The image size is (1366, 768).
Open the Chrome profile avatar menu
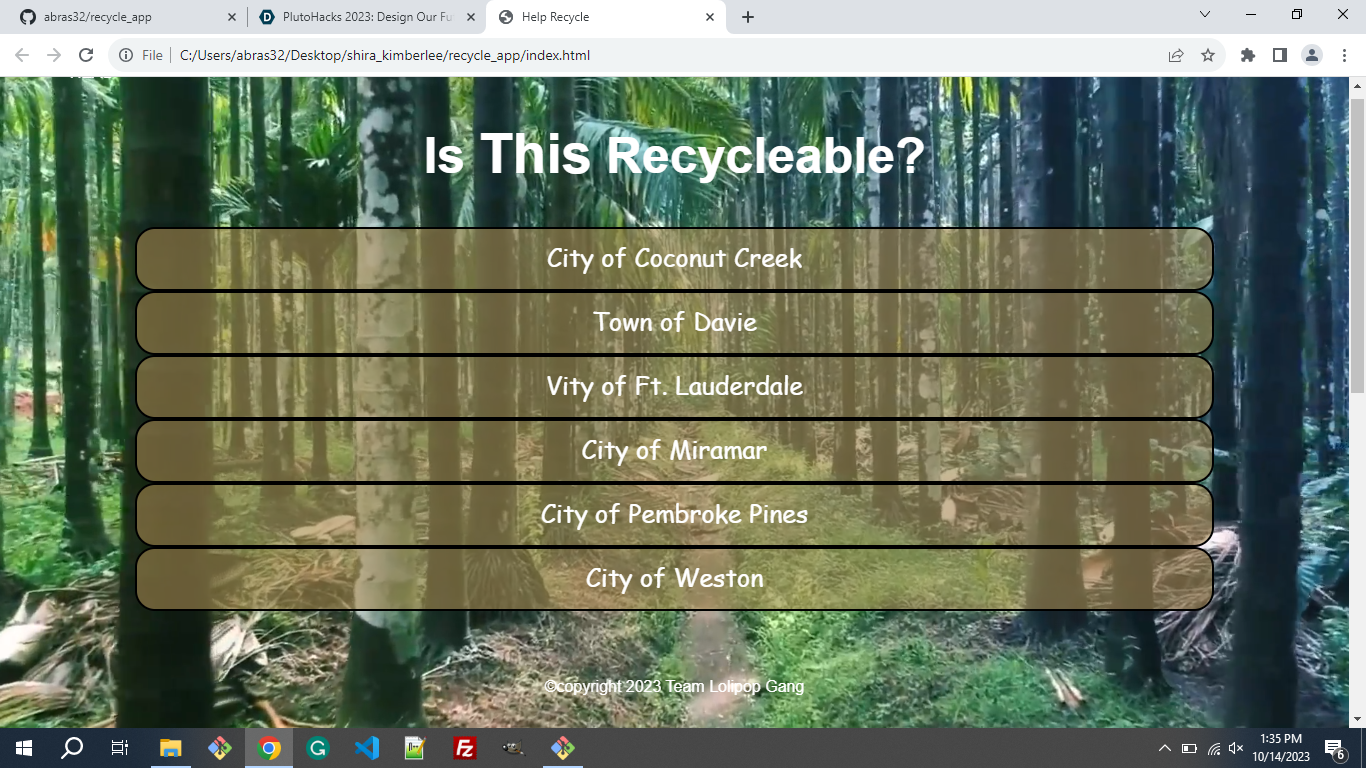click(1311, 55)
